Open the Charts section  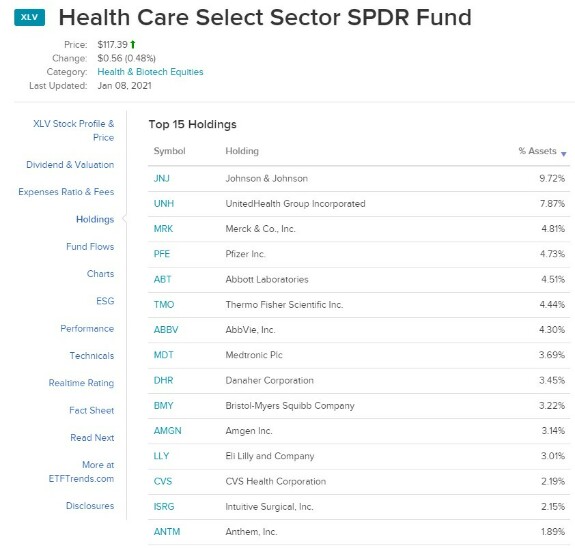coord(100,274)
